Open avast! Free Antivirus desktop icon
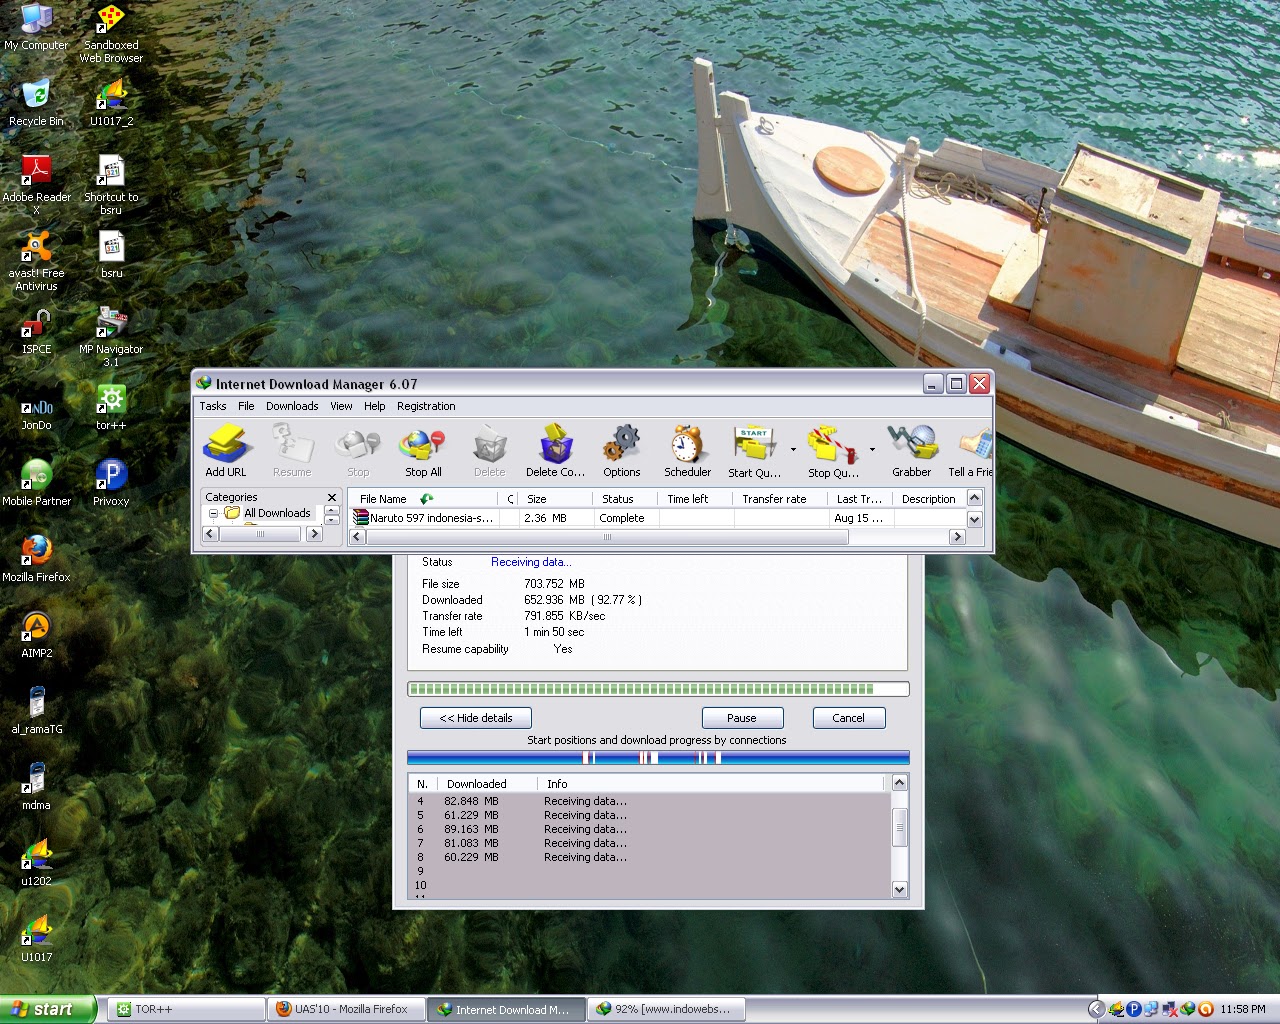 [x=36, y=262]
